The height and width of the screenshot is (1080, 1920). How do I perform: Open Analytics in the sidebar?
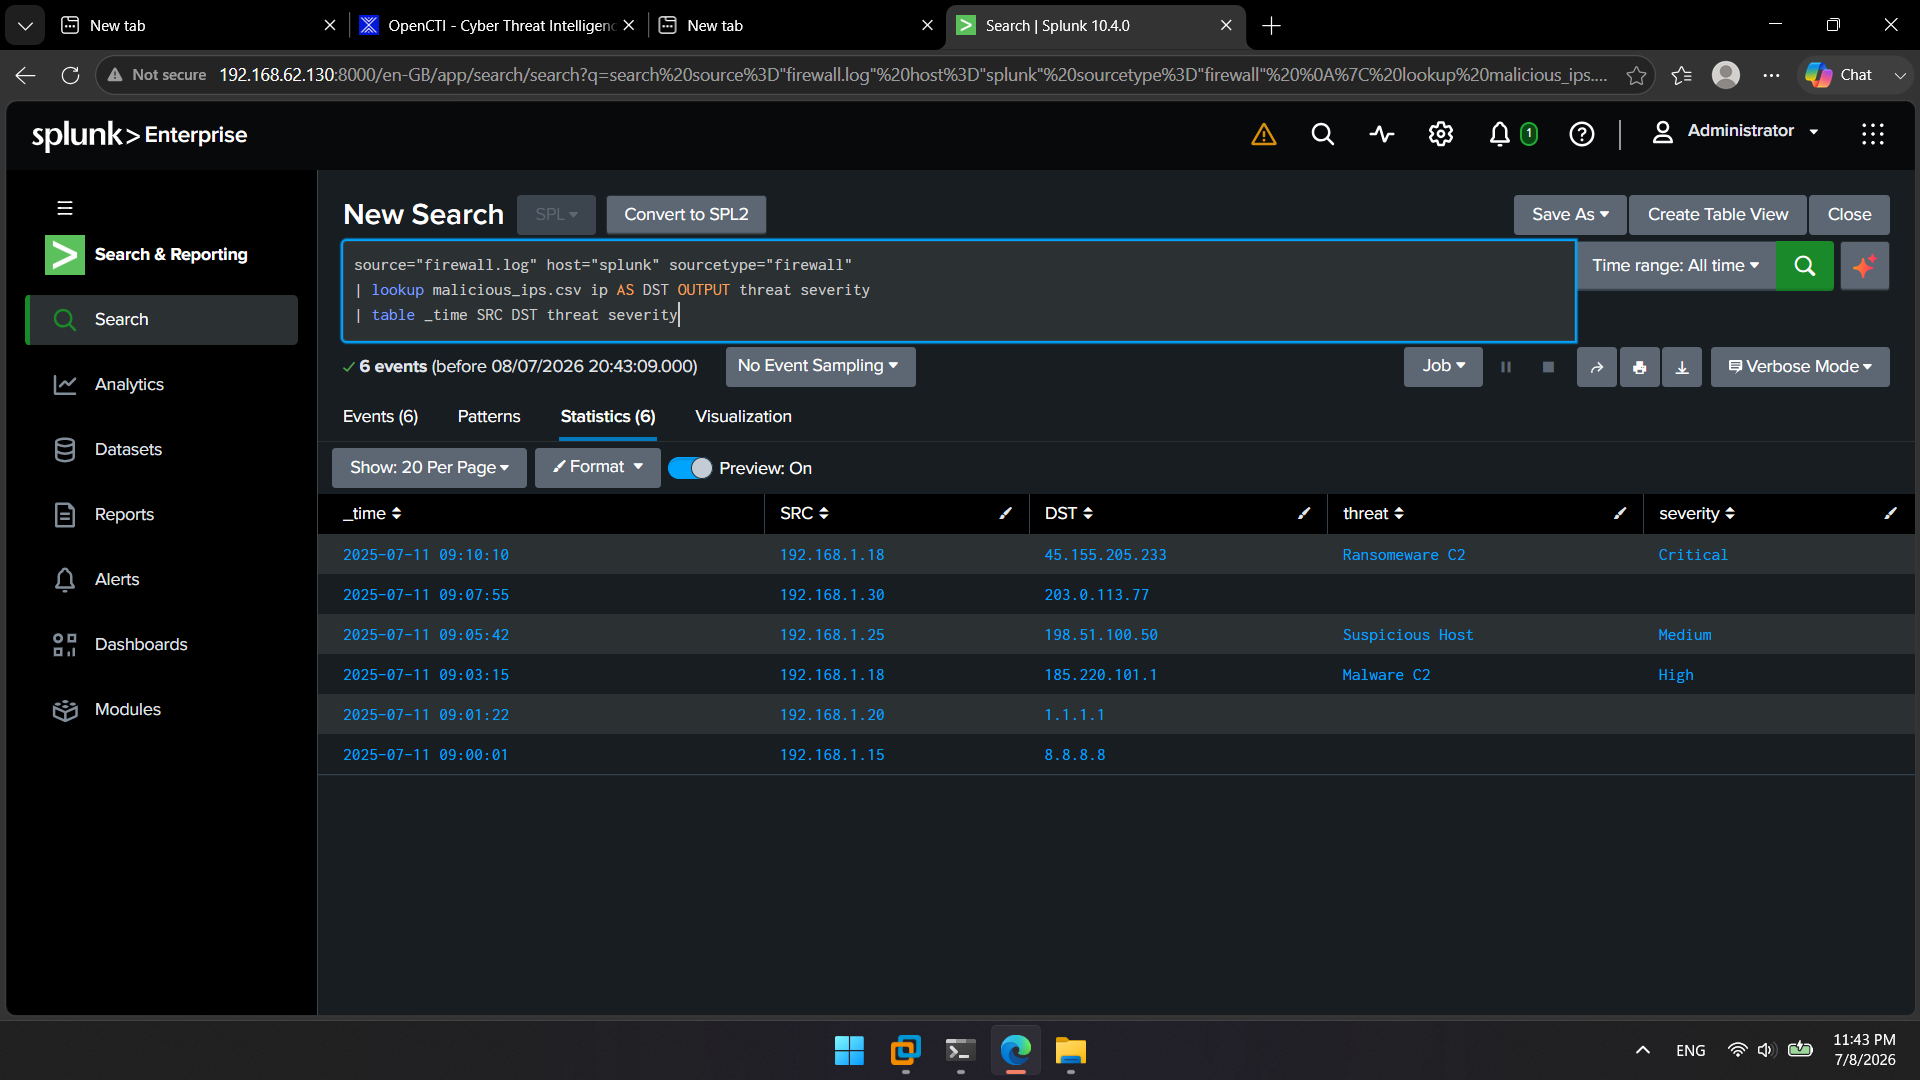pos(162,384)
